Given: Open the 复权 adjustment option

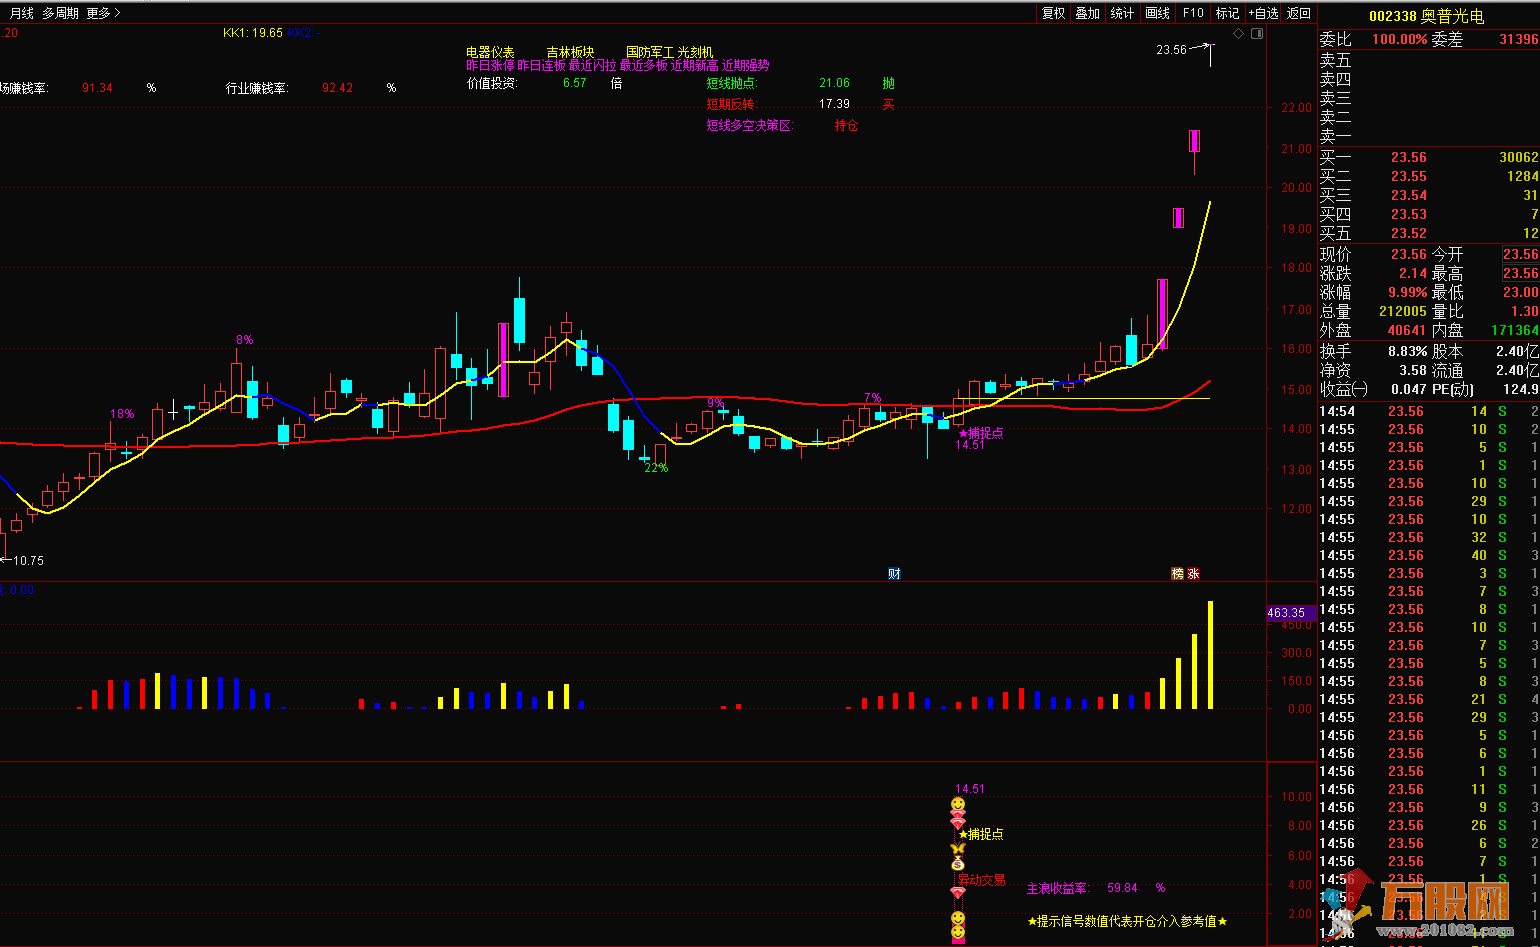Looking at the screenshot, I should click(1054, 13).
